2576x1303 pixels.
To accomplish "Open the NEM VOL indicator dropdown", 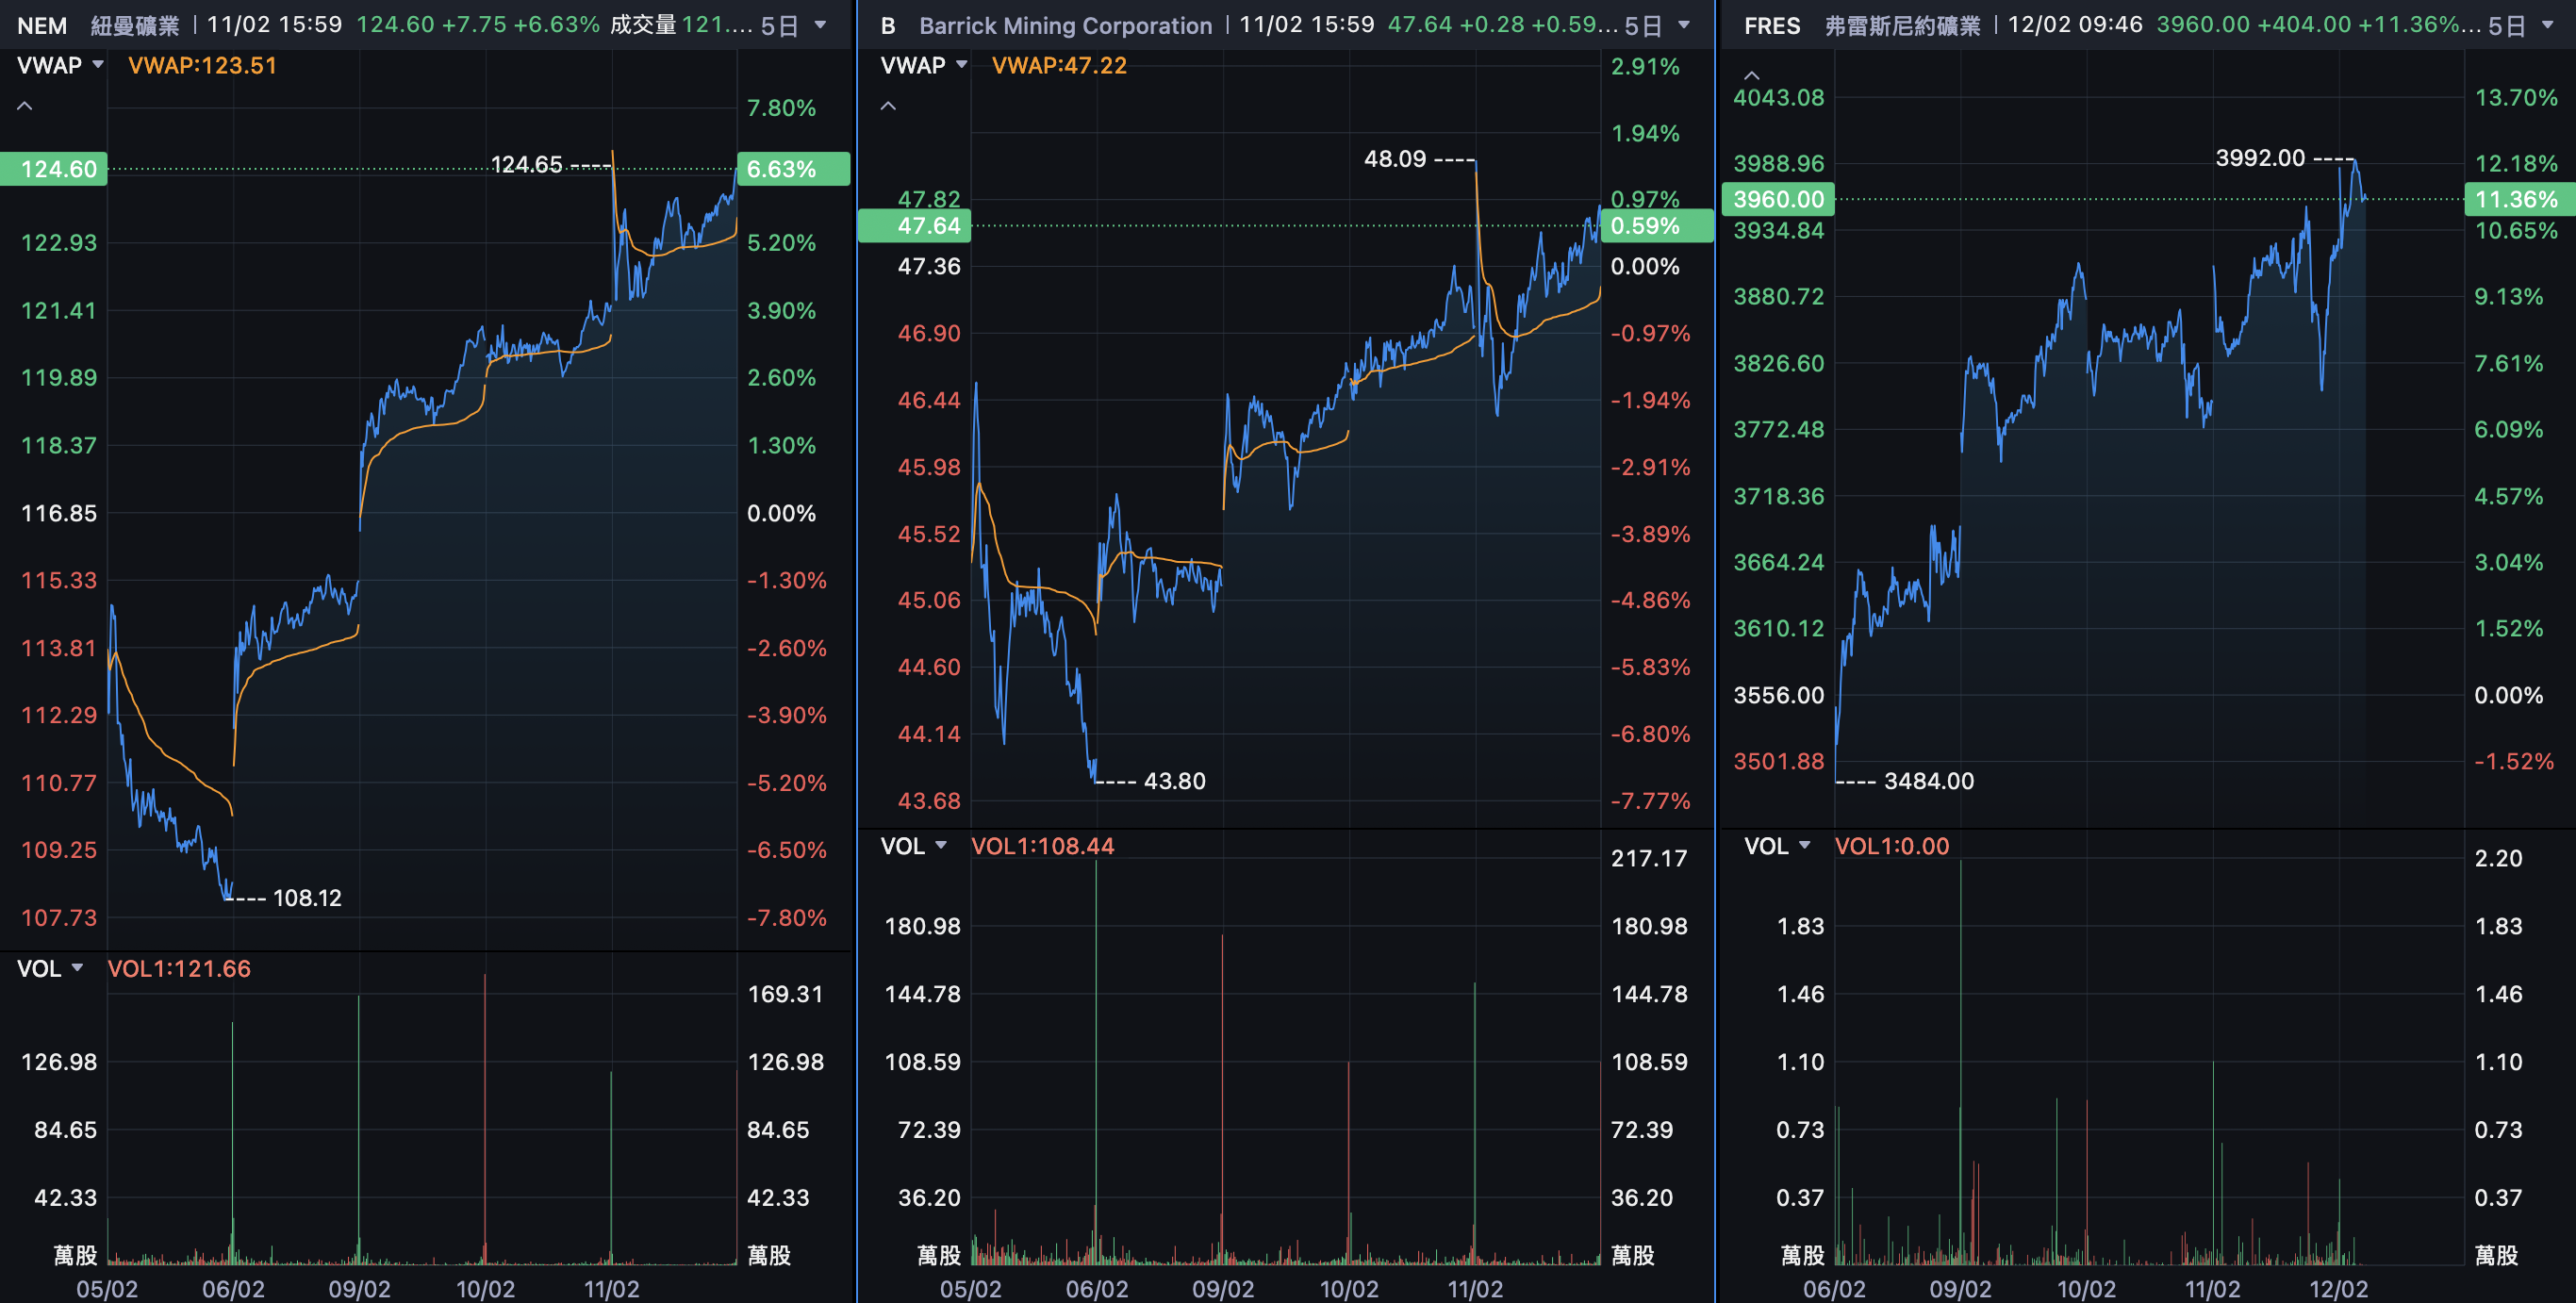I will tap(77, 968).
